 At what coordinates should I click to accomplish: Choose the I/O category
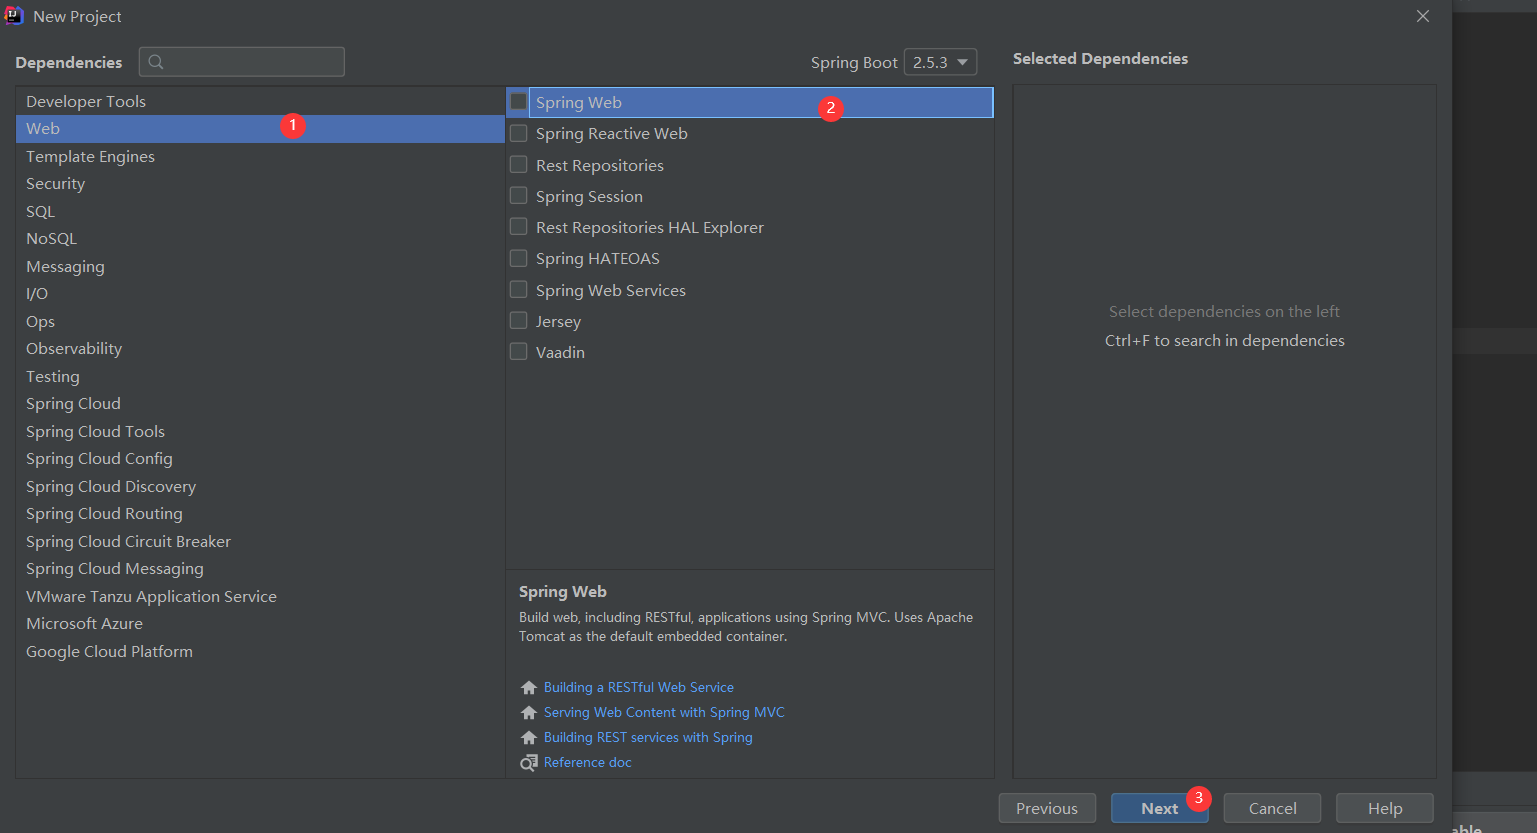pos(260,294)
